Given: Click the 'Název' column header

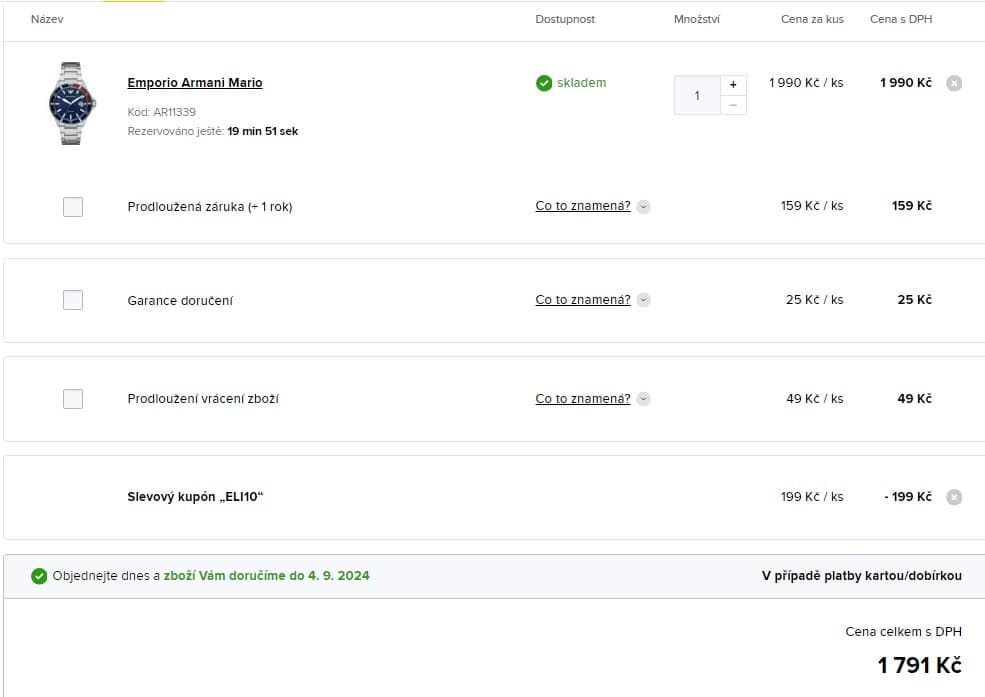Looking at the screenshot, I should (47, 19).
